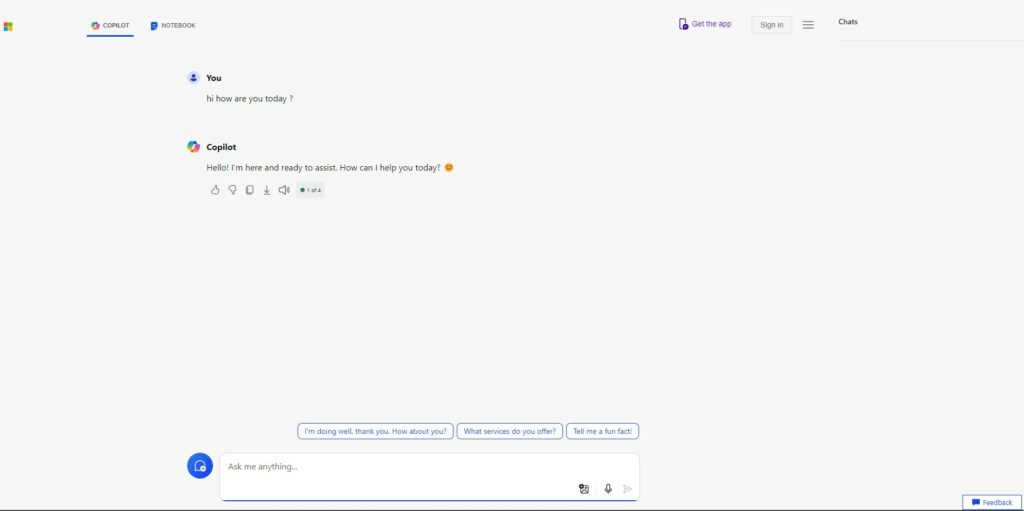This screenshot has height=511, width=1024.
Task: Copy the Copilot response
Action: pyautogui.click(x=249, y=190)
